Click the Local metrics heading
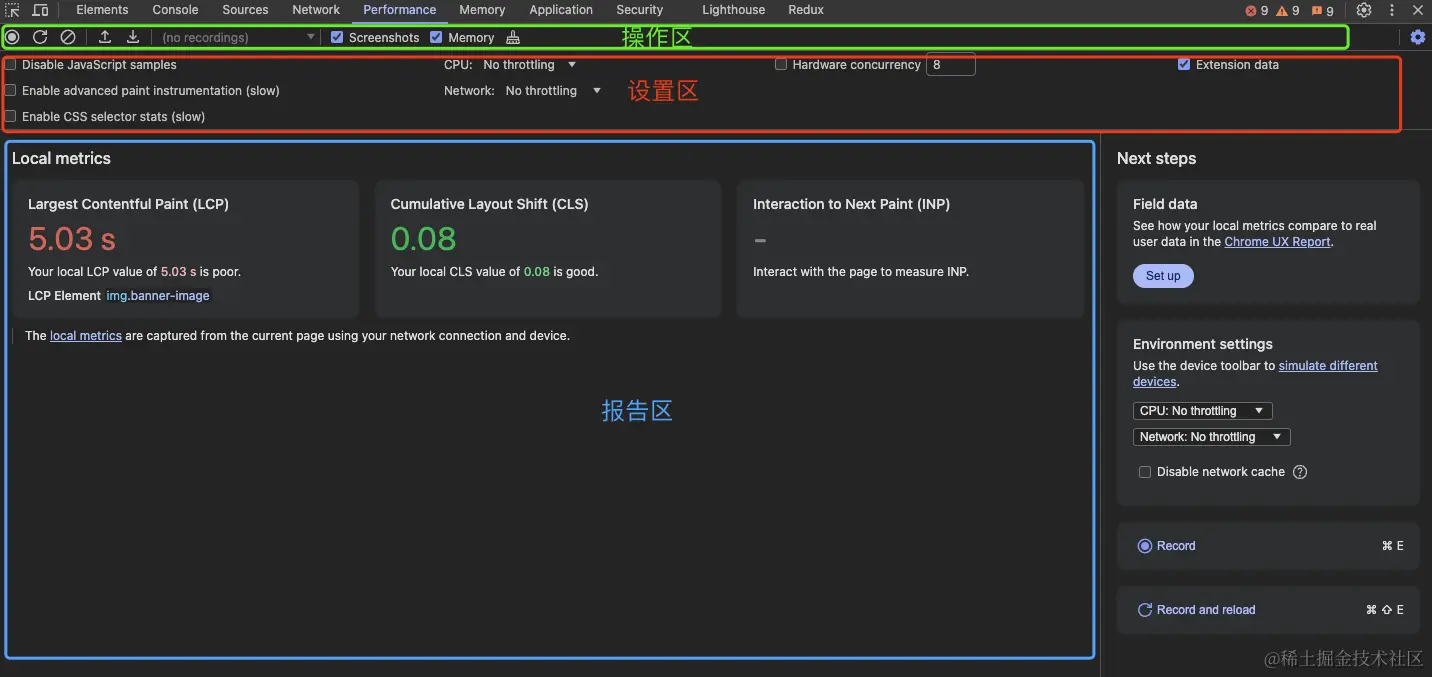Image resolution: width=1432 pixels, height=677 pixels. click(x=61, y=158)
